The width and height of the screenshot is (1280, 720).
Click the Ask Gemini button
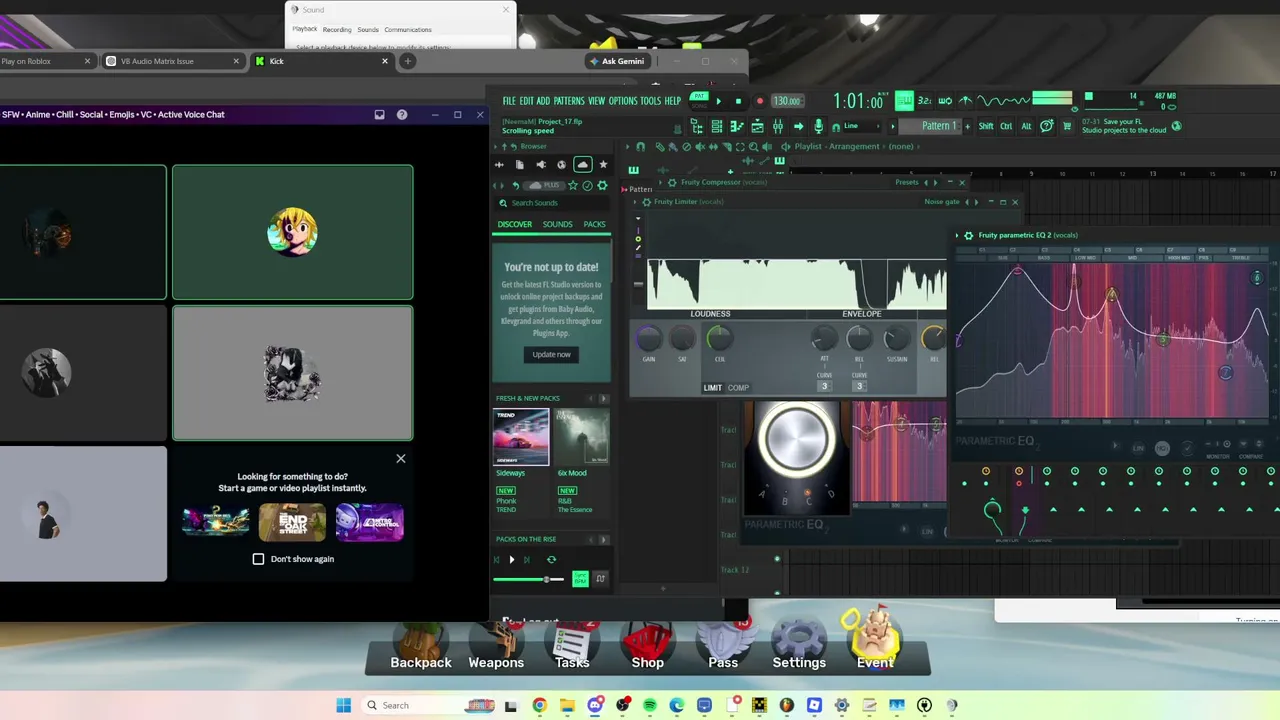tap(617, 61)
